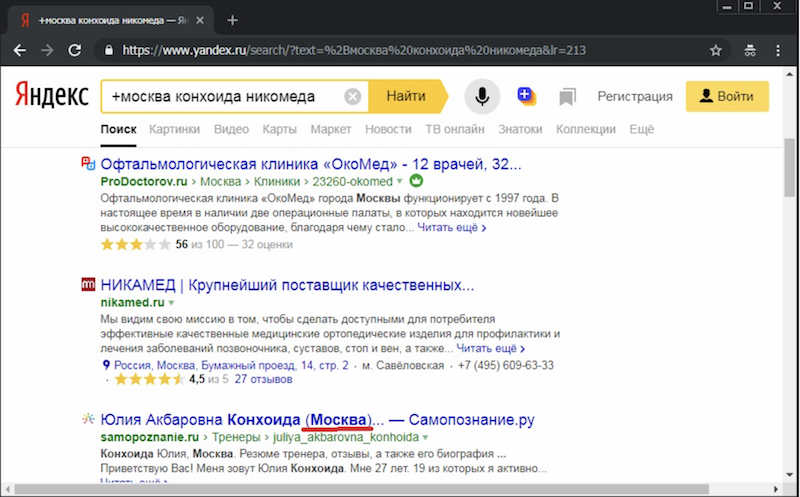
Task: Switch to the Картинки tab
Action: [174, 129]
